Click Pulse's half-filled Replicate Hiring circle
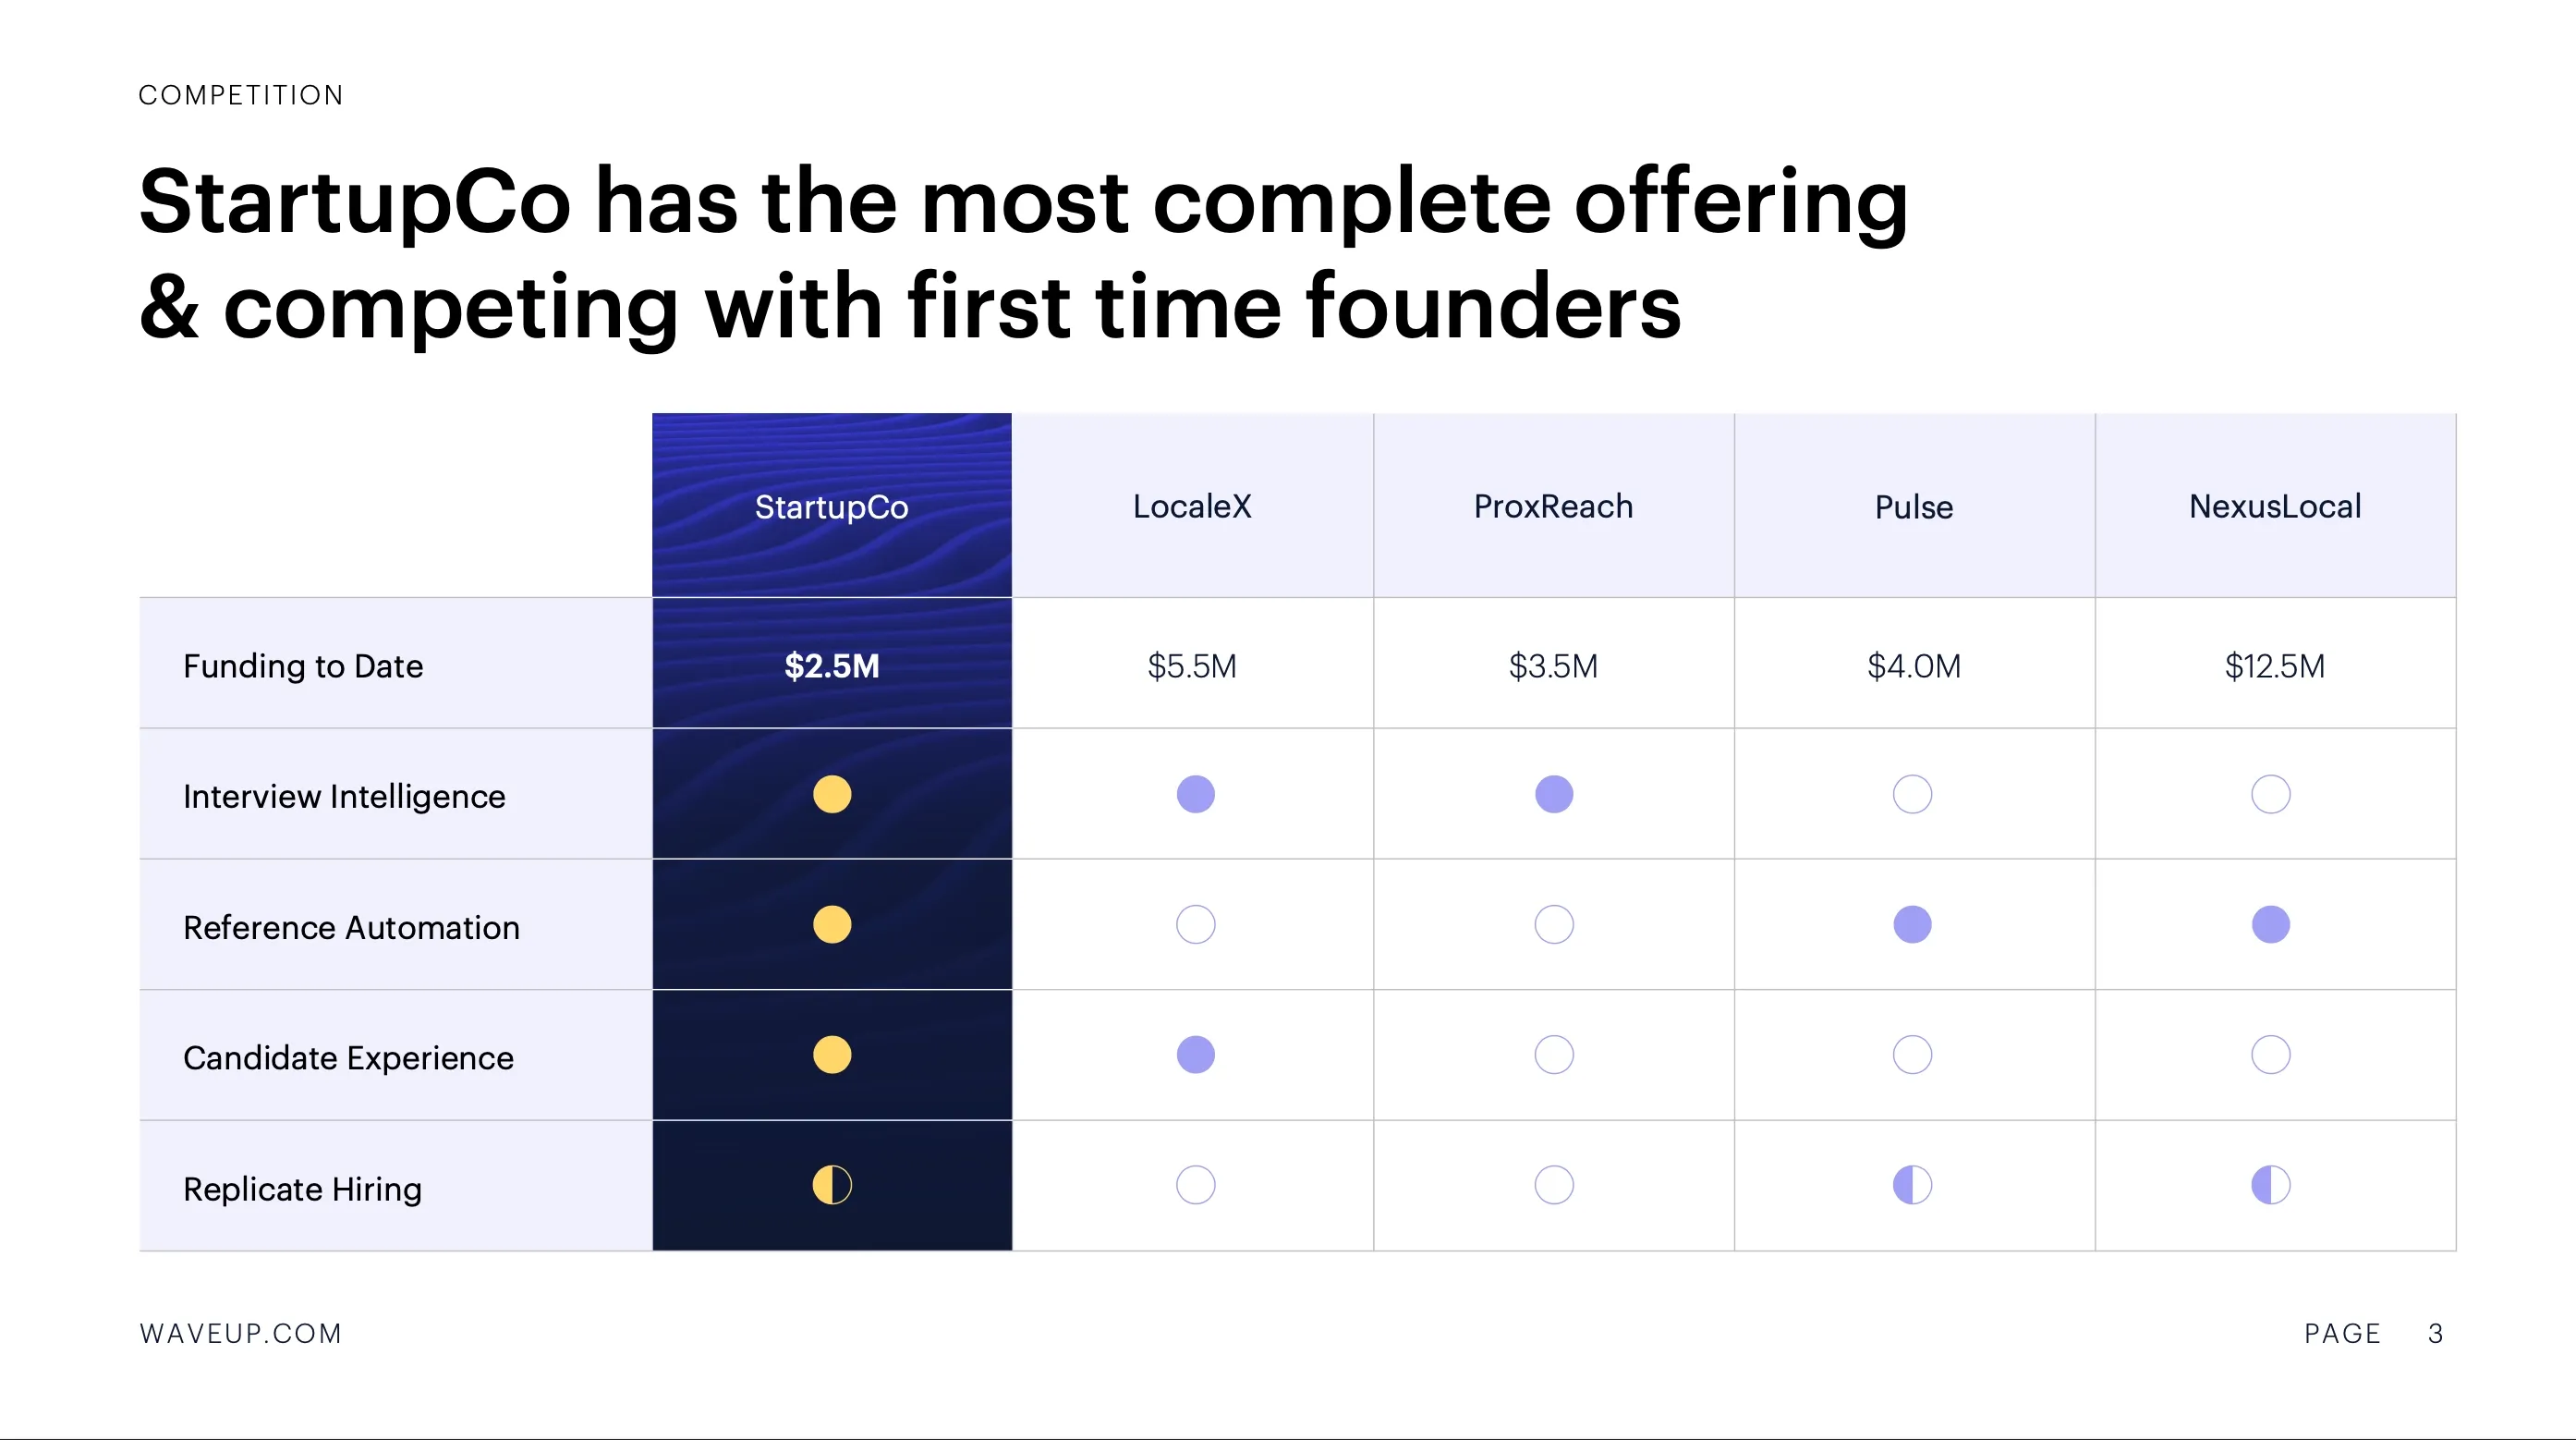The height and width of the screenshot is (1440, 2576). (1912, 1185)
